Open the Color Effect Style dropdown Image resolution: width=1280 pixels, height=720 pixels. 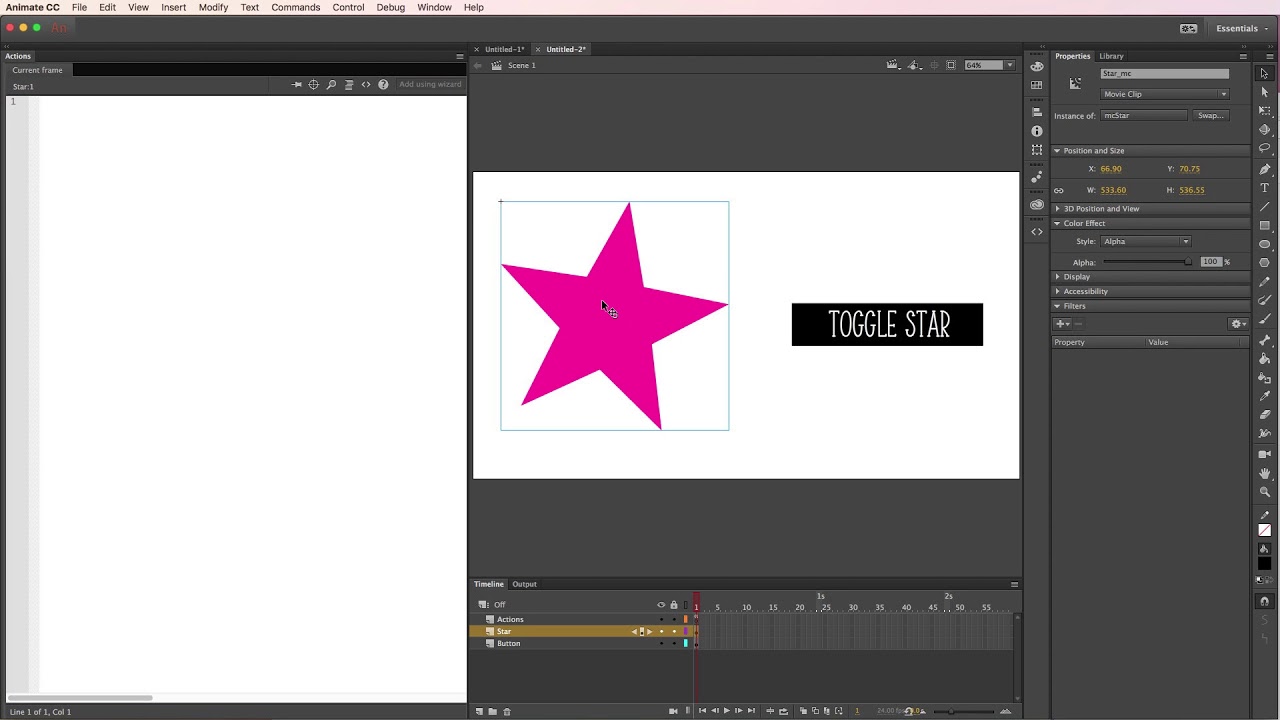pos(1146,241)
